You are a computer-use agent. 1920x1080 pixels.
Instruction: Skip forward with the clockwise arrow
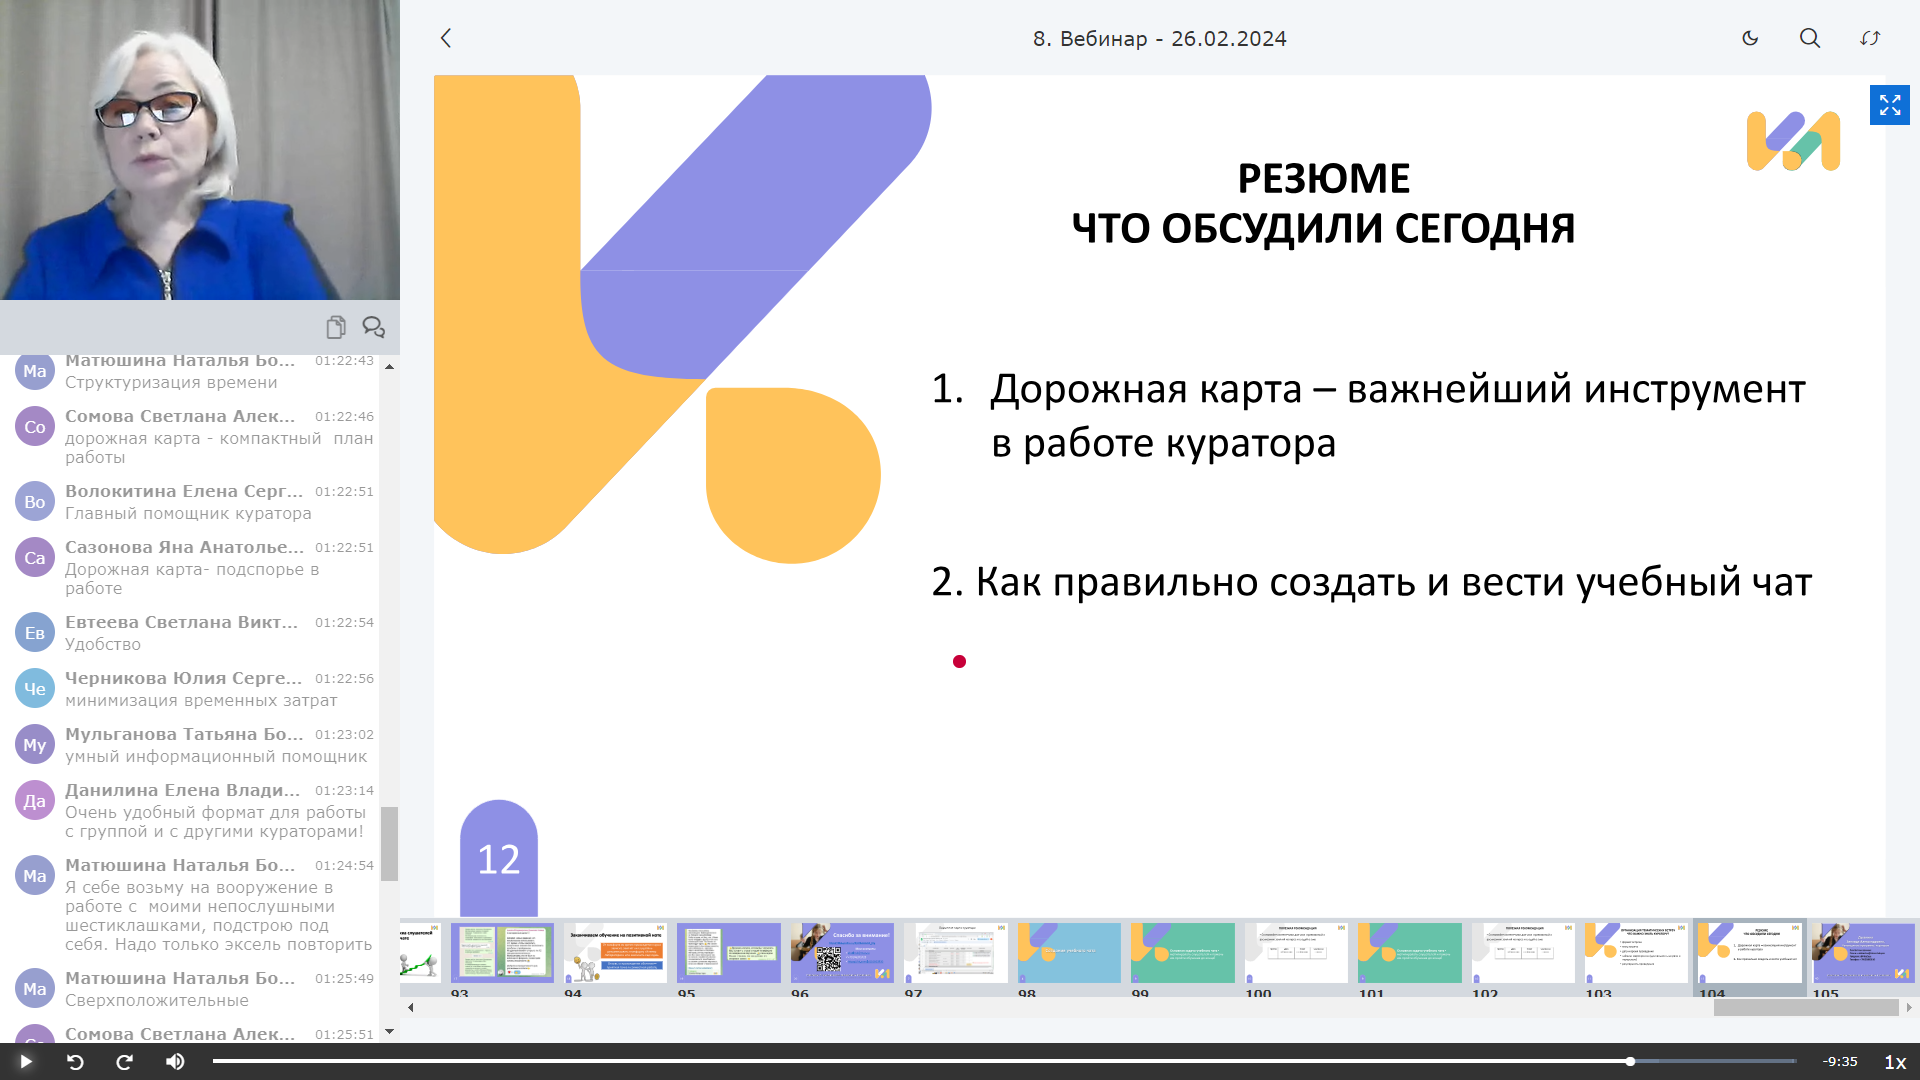point(125,1062)
